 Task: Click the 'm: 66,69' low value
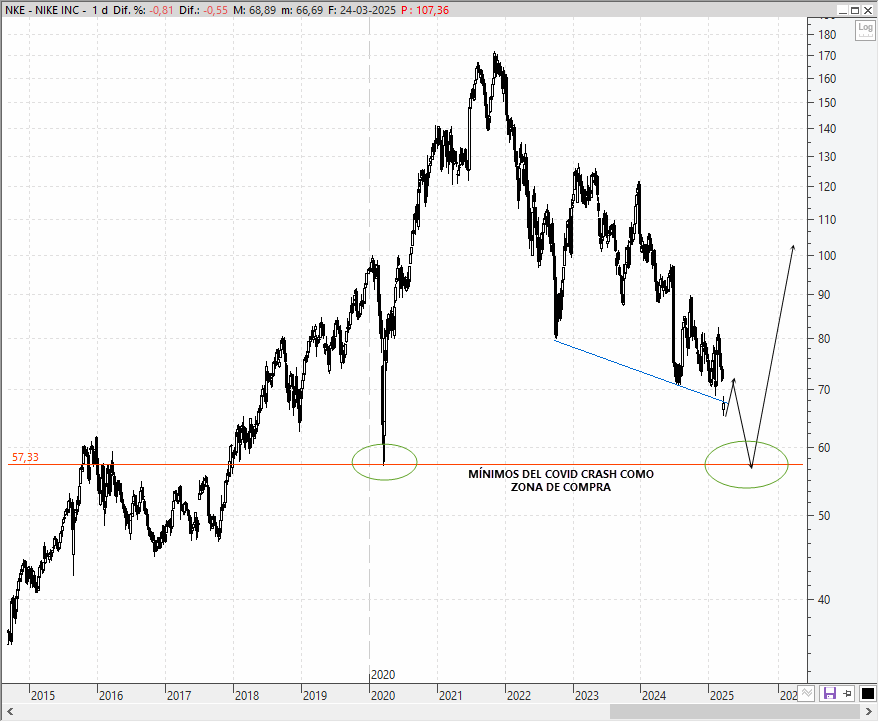pyautogui.click(x=302, y=10)
